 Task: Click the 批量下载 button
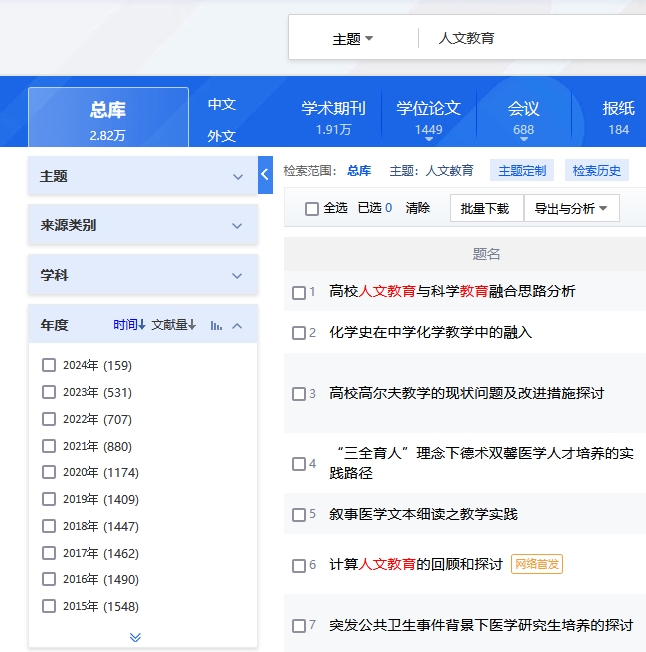(486, 208)
